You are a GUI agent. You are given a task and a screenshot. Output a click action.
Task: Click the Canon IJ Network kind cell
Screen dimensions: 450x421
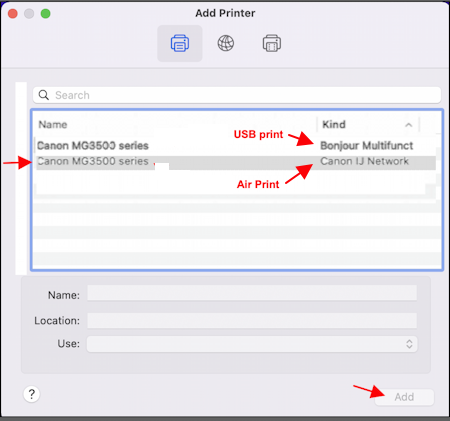pyautogui.click(x=364, y=161)
